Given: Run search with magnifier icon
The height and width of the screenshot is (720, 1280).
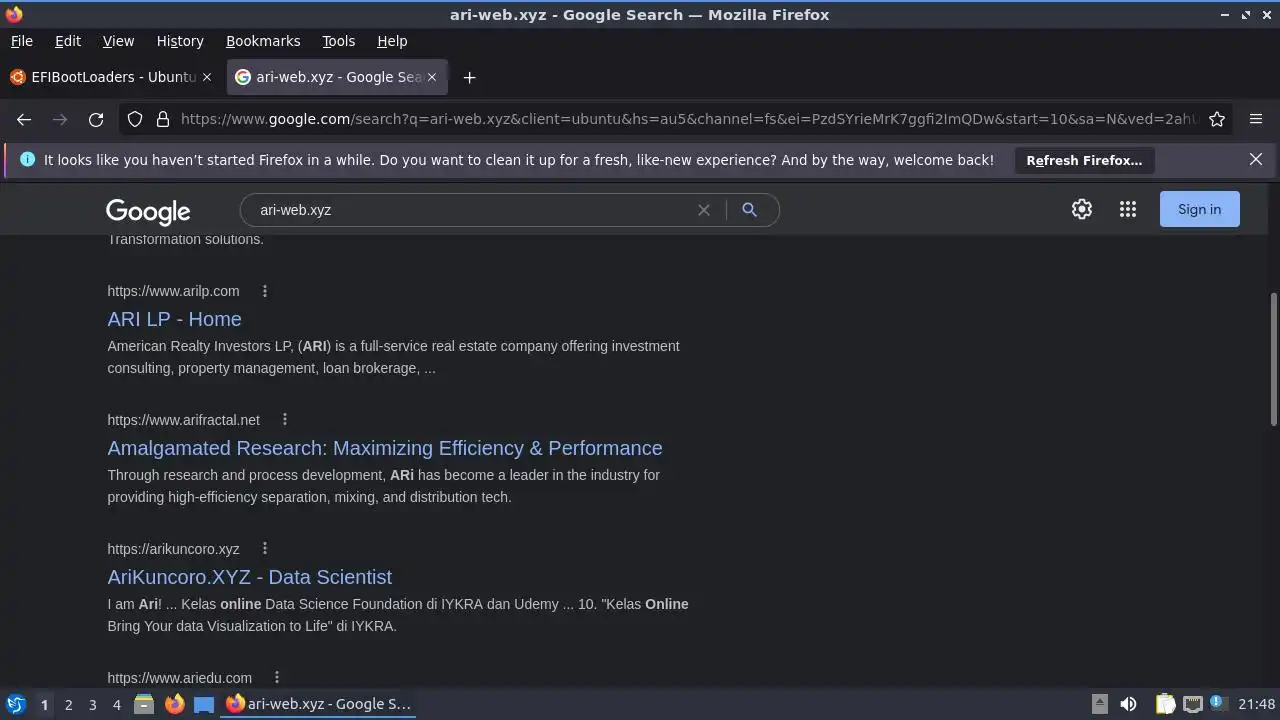Looking at the screenshot, I should [x=749, y=210].
